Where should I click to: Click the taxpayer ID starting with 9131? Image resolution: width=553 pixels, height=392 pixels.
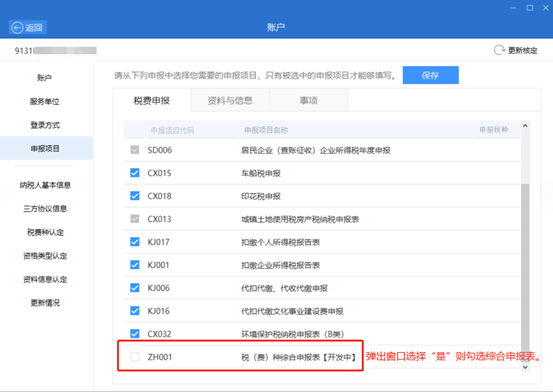(x=55, y=50)
